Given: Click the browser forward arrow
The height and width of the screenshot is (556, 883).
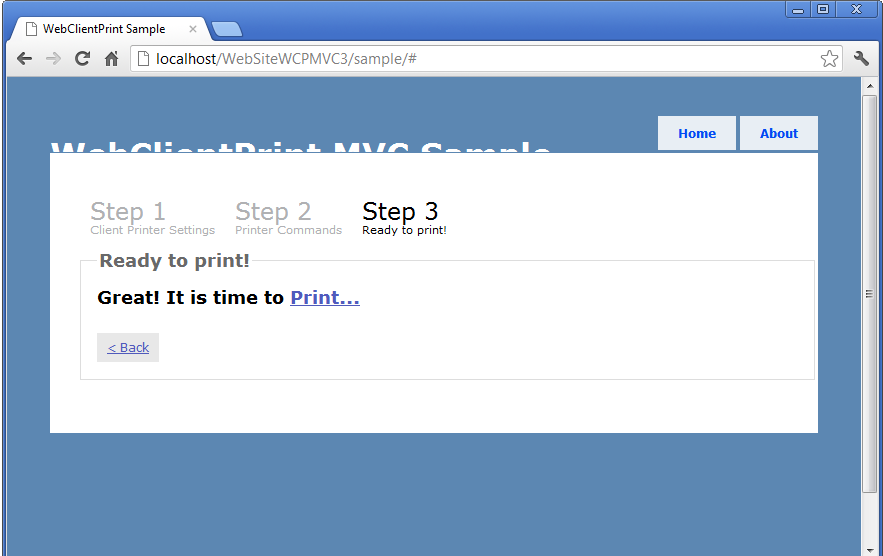Looking at the screenshot, I should click(53, 59).
